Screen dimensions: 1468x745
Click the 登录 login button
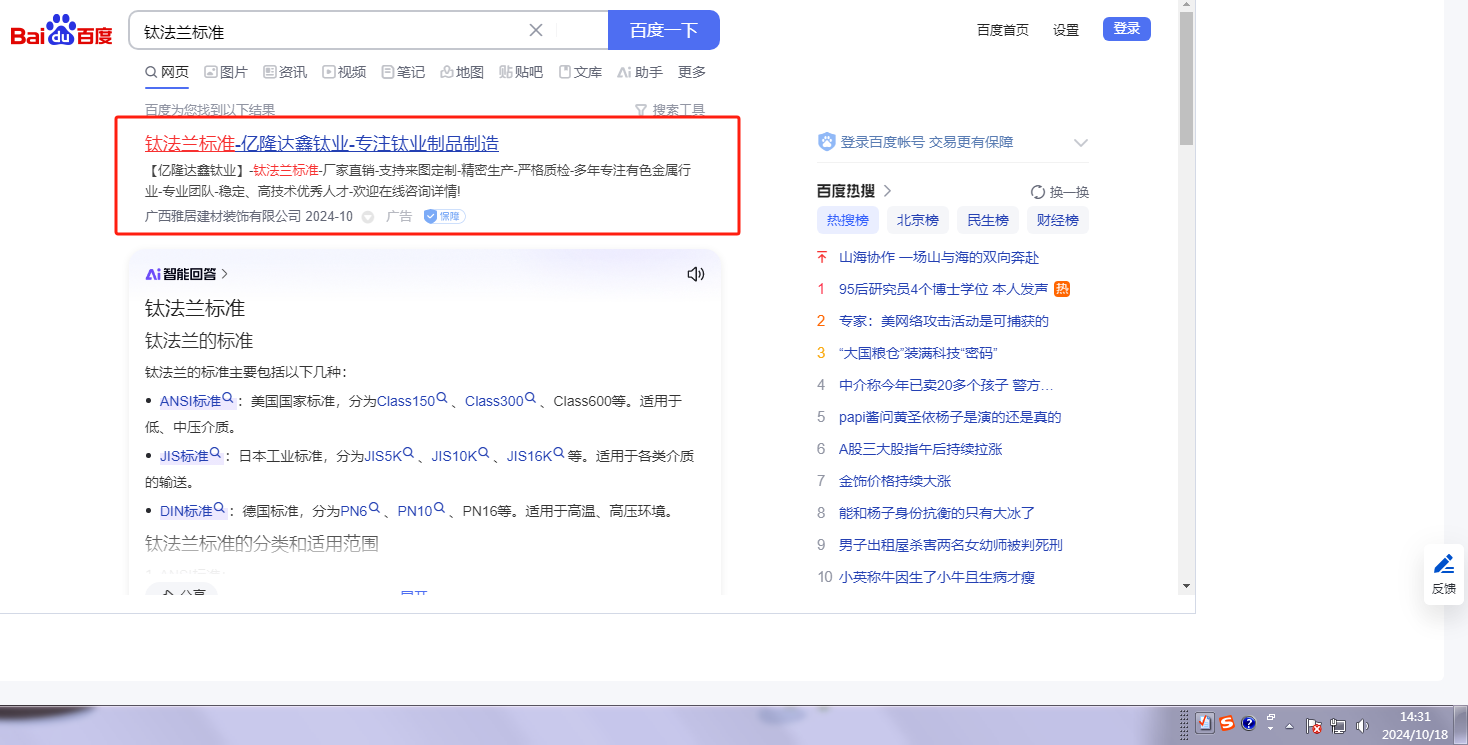pyautogui.click(x=1126, y=29)
